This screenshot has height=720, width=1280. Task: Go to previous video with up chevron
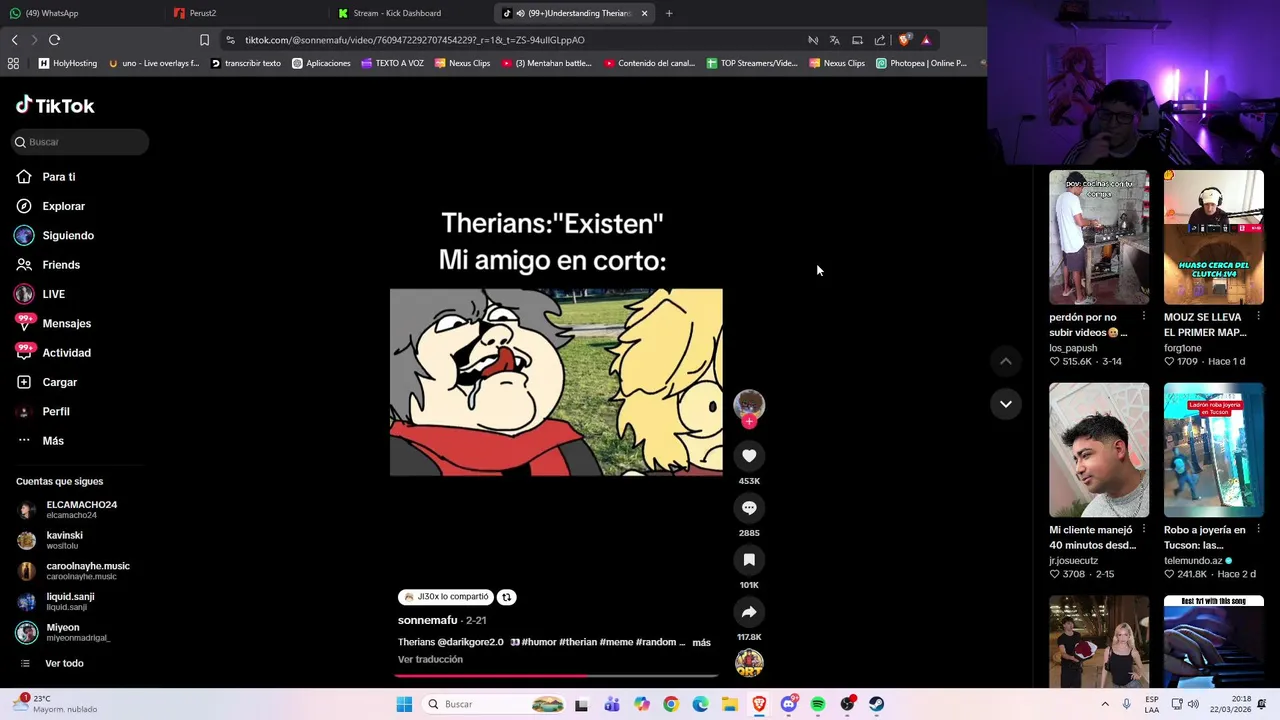tap(1006, 361)
